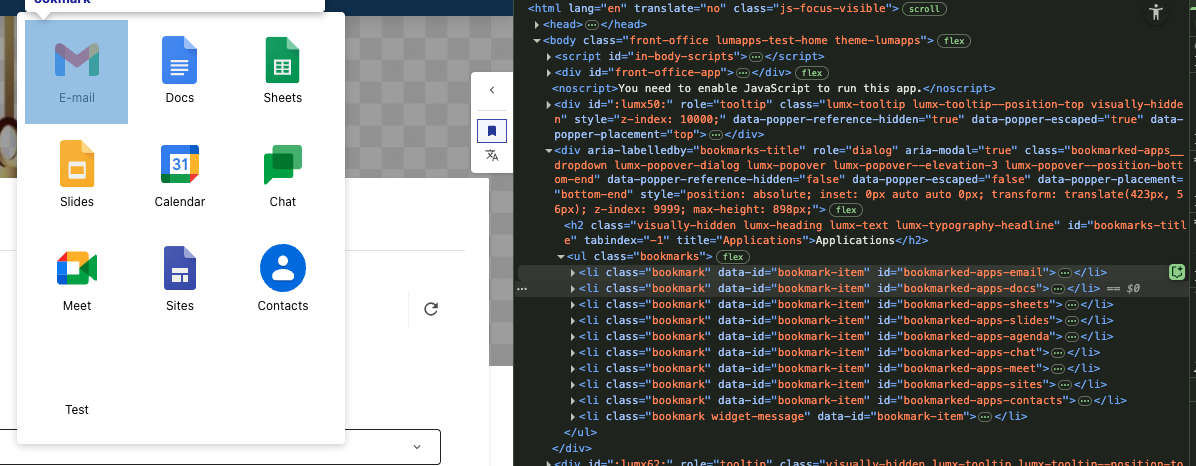Expand the in-body-scripts script node

coord(548,56)
